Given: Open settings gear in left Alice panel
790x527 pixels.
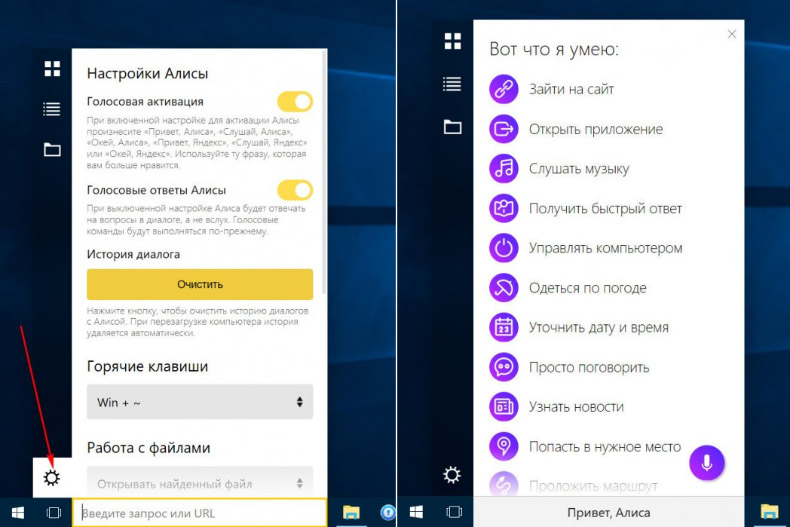Looking at the screenshot, I should pos(51,478).
